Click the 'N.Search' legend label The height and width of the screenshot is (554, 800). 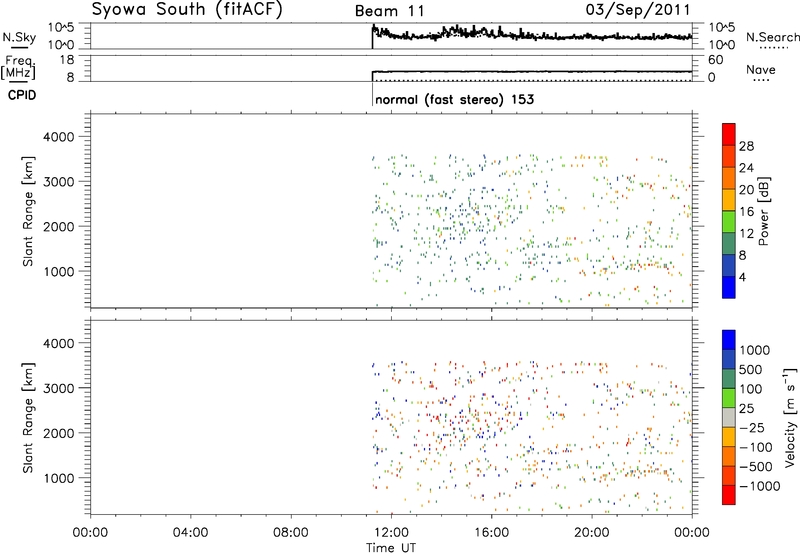click(773, 37)
